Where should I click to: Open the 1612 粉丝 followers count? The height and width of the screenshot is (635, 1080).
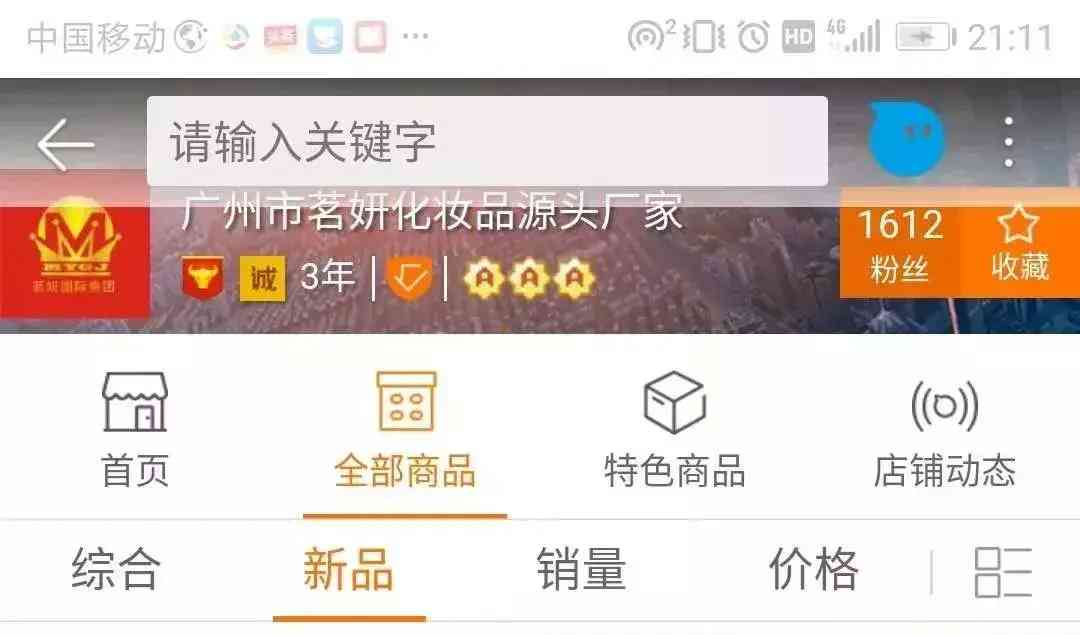(x=900, y=244)
